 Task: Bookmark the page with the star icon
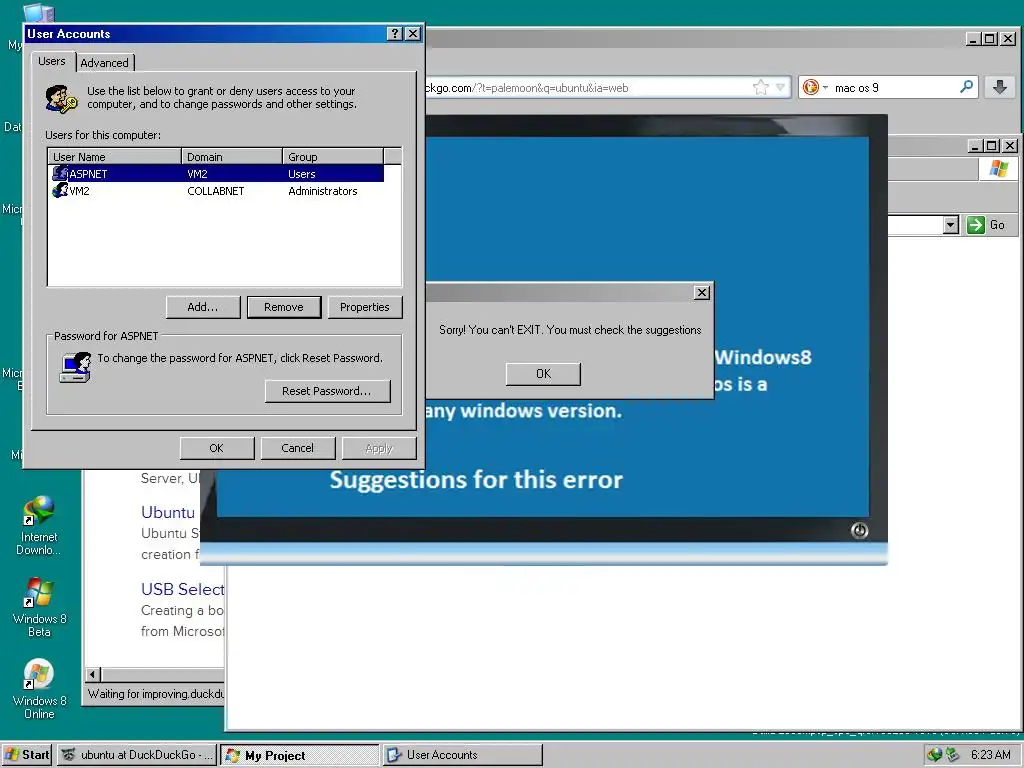coord(761,88)
